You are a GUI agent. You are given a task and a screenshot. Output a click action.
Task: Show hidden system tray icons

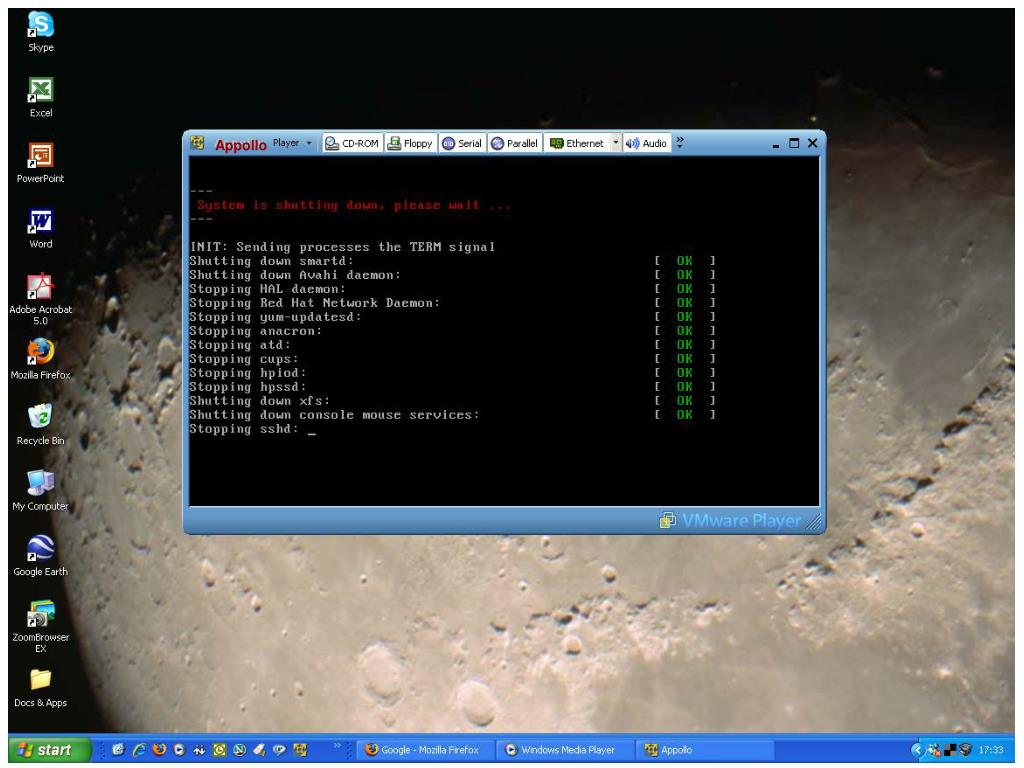click(918, 750)
